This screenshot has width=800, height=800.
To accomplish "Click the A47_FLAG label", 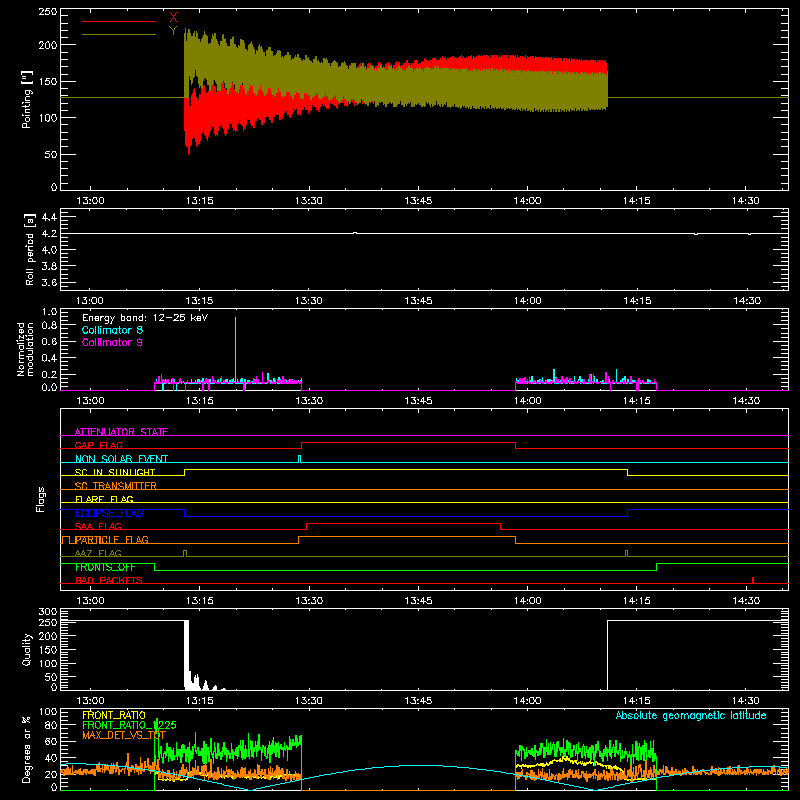I will coord(98,553).
